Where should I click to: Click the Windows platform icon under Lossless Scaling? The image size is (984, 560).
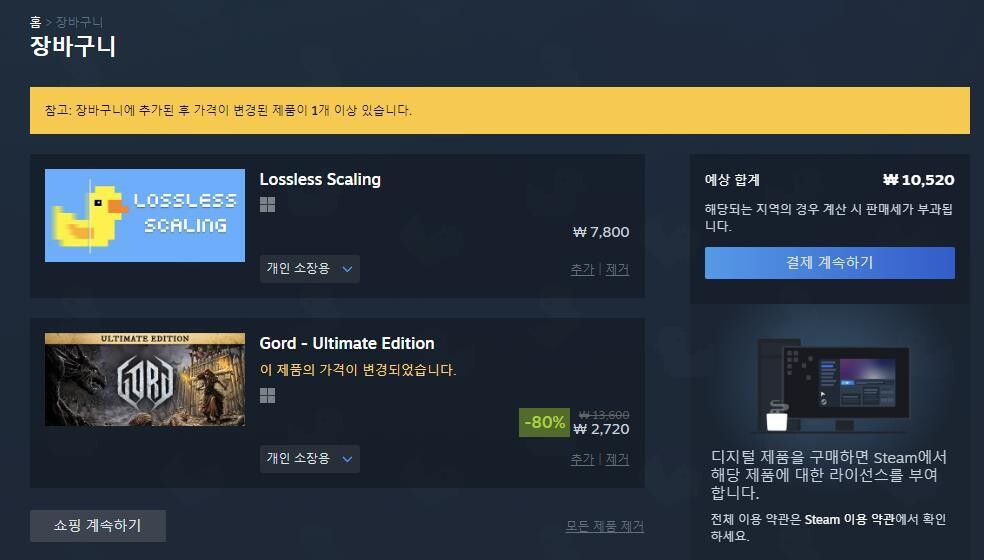pos(267,205)
